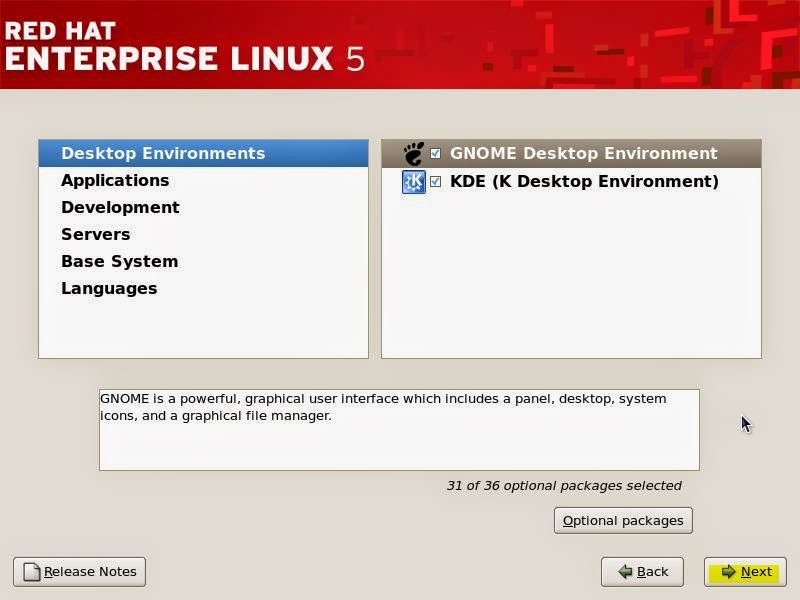Viewport: 800px width, 600px height.
Task: Open the Release Notes
Action: pyautogui.click(x=79, y=572)
